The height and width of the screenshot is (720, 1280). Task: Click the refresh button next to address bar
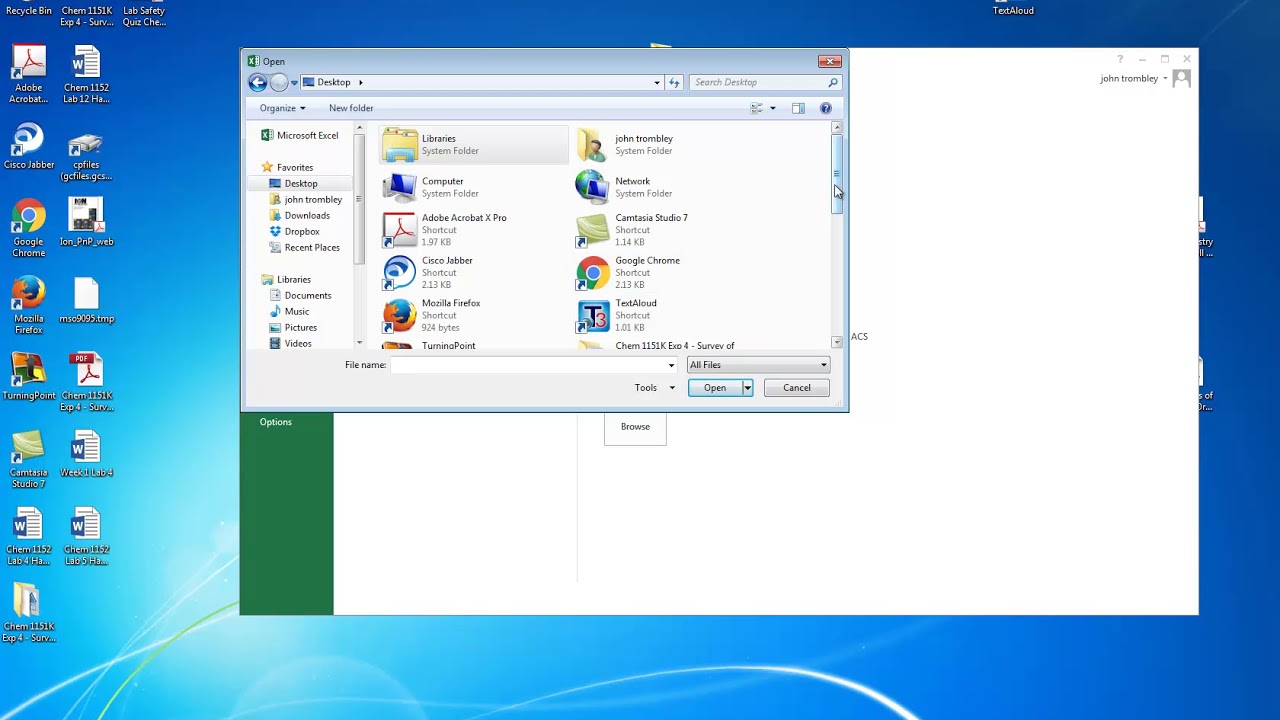(674, 82)
